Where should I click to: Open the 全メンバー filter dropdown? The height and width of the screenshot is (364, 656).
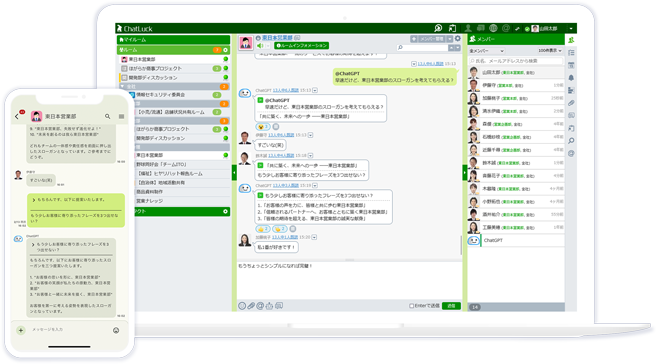coord(486,51)
